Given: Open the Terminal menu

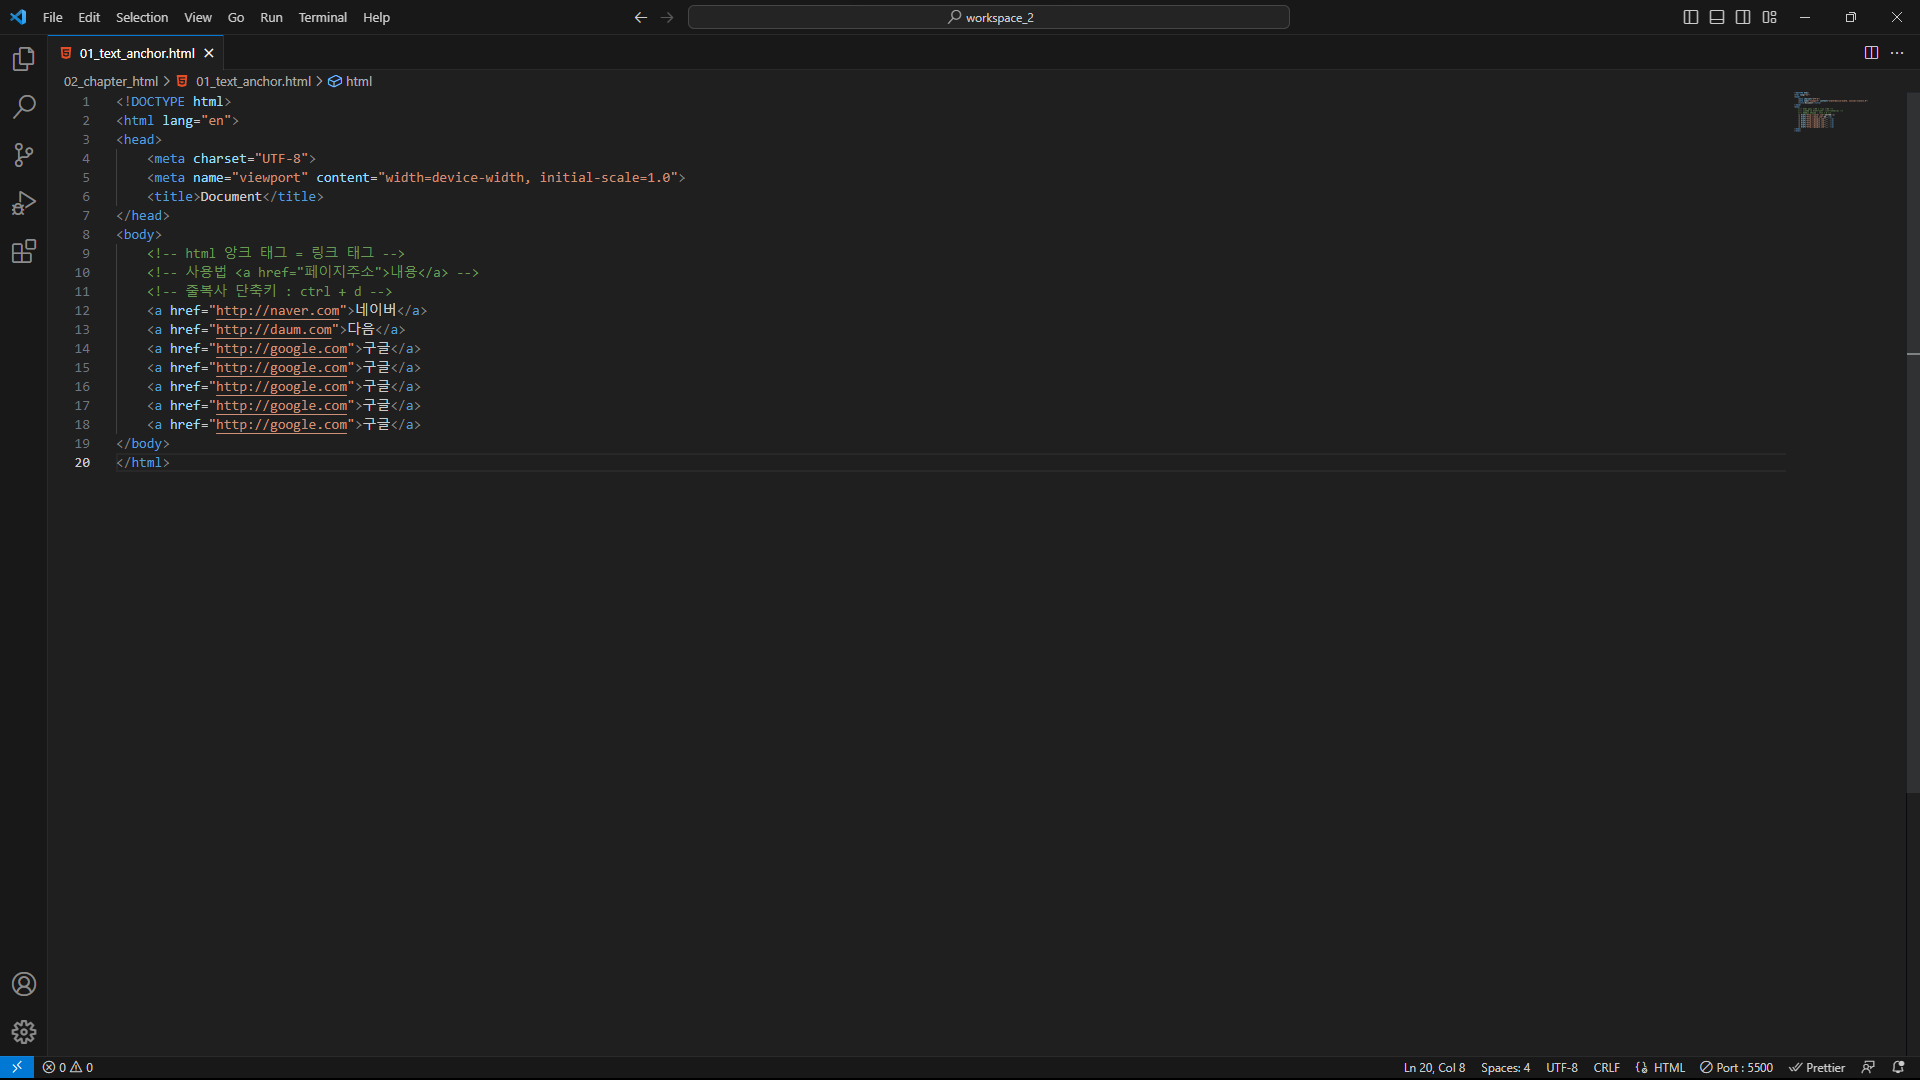Looking at the screenshot, I should pyautogui.click(x=322, y=17).
